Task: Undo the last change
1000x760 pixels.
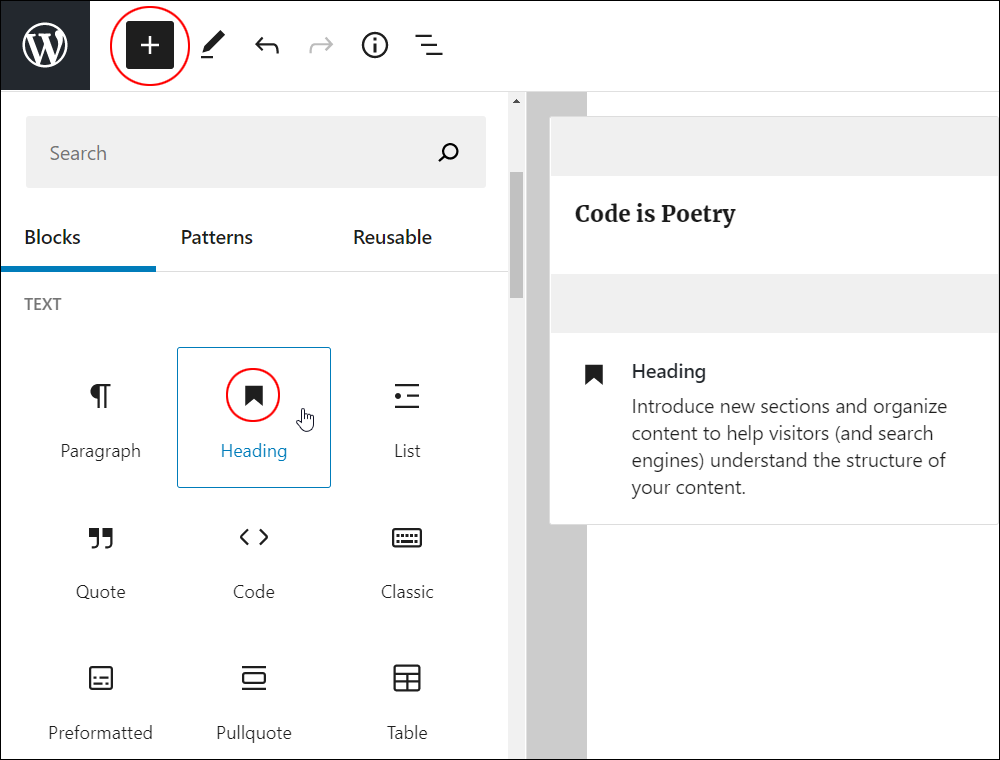Action: pyautogui.click(x=267, y=45)
